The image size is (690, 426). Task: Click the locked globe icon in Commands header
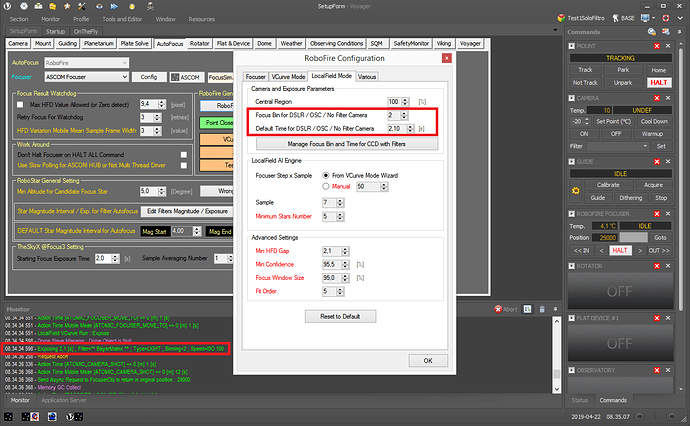pyautogui.click(x=652, y=32)
